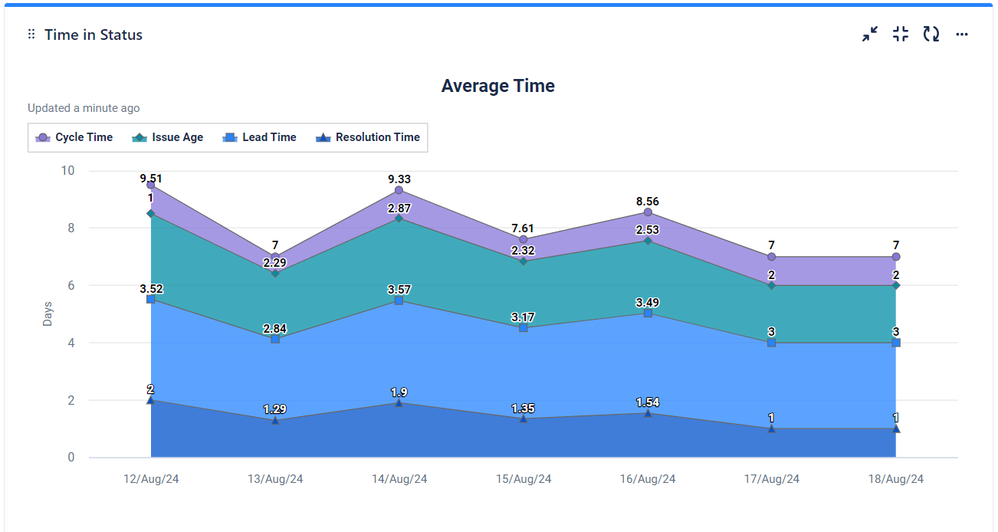
Task: Click the 'Updated a minute ago' text
Action: [x=84, y=108]
